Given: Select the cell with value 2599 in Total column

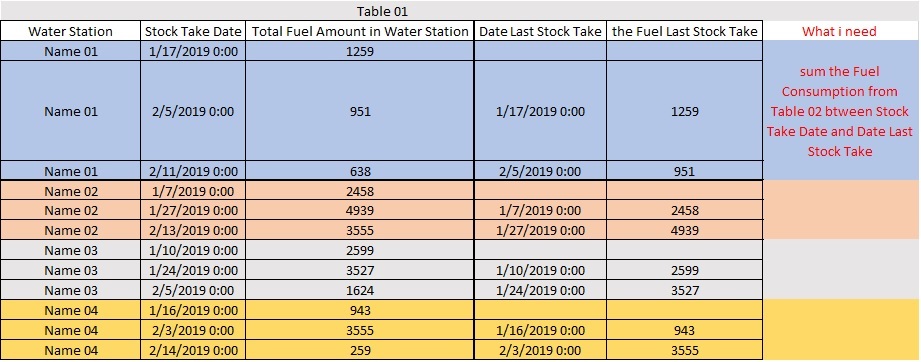Looking at the screenshot, I should 360,251.
